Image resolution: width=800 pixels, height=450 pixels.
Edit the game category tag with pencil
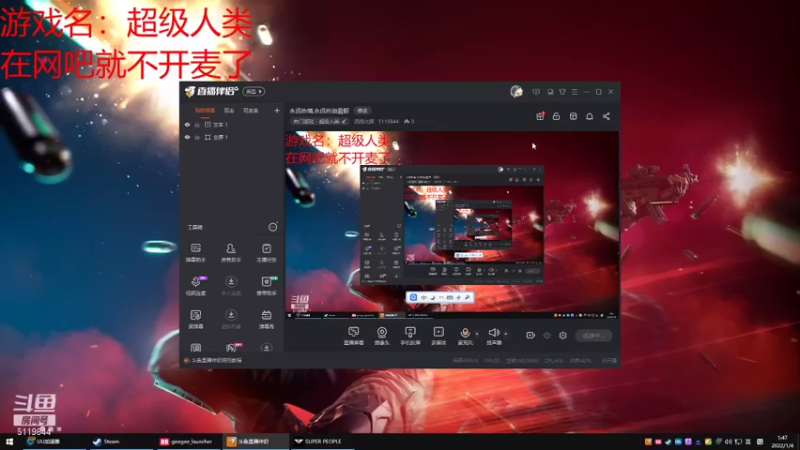pos(320,121)
